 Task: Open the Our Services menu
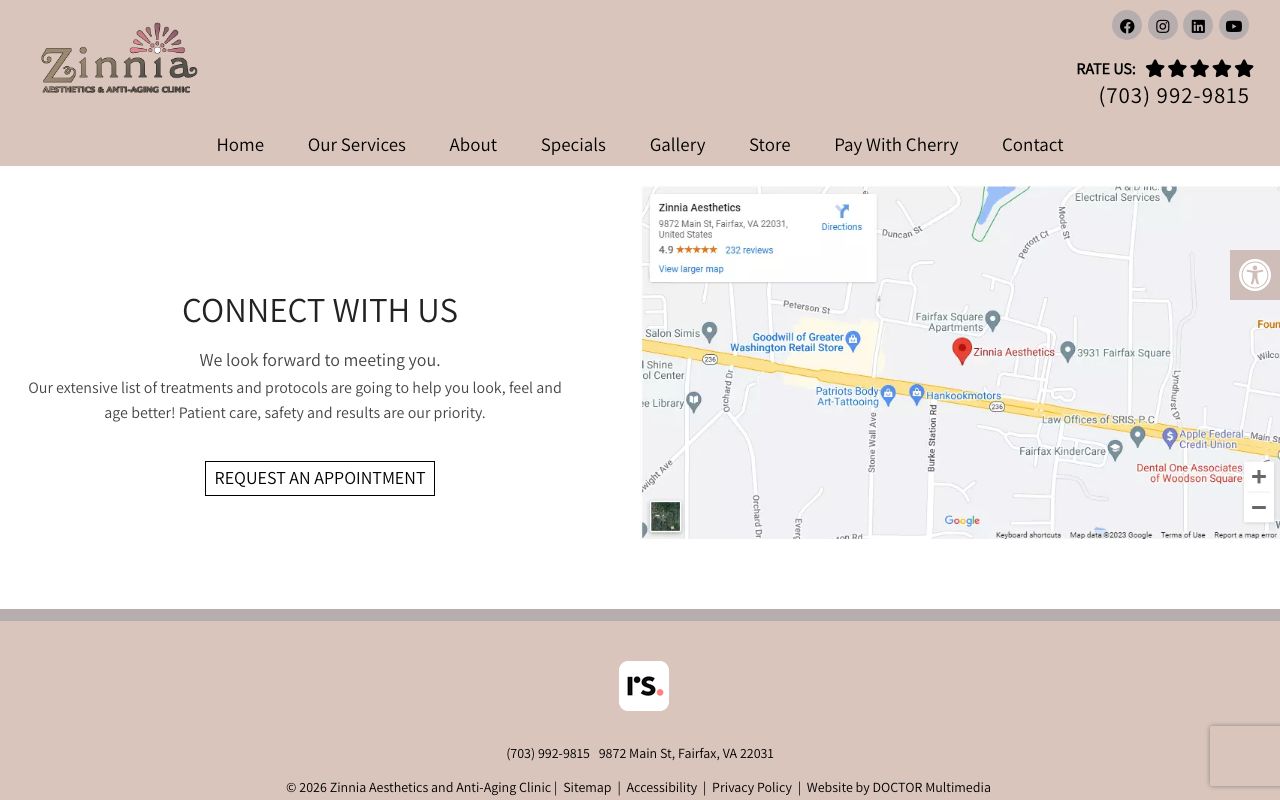click(356, 144)
